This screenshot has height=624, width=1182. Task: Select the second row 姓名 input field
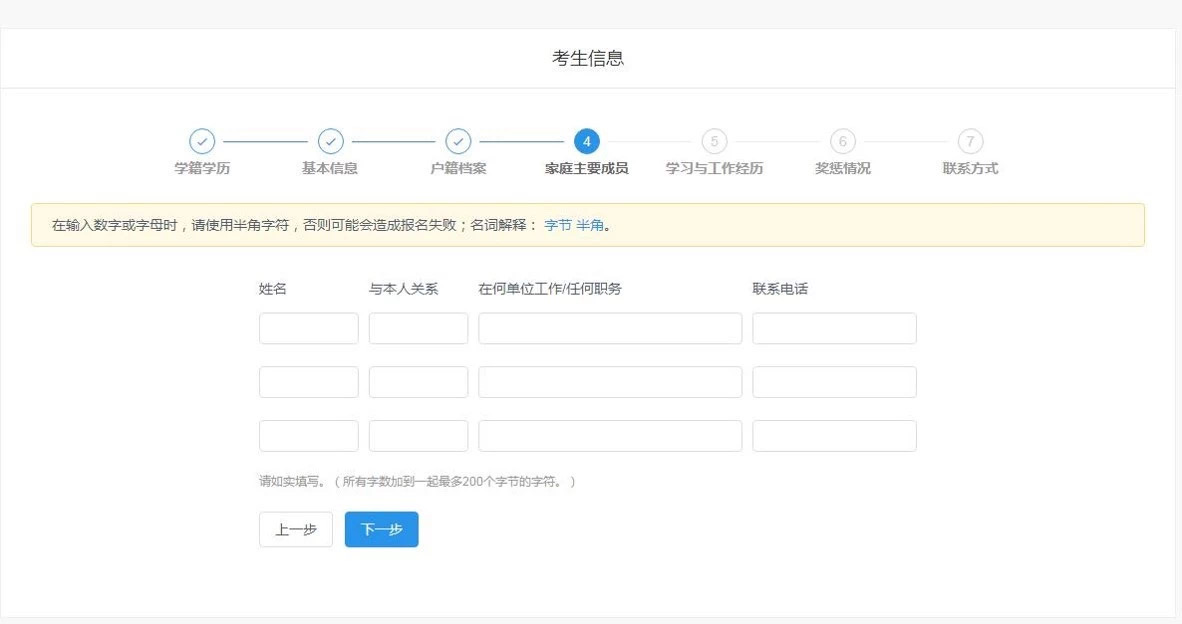(x=308, y=382)
